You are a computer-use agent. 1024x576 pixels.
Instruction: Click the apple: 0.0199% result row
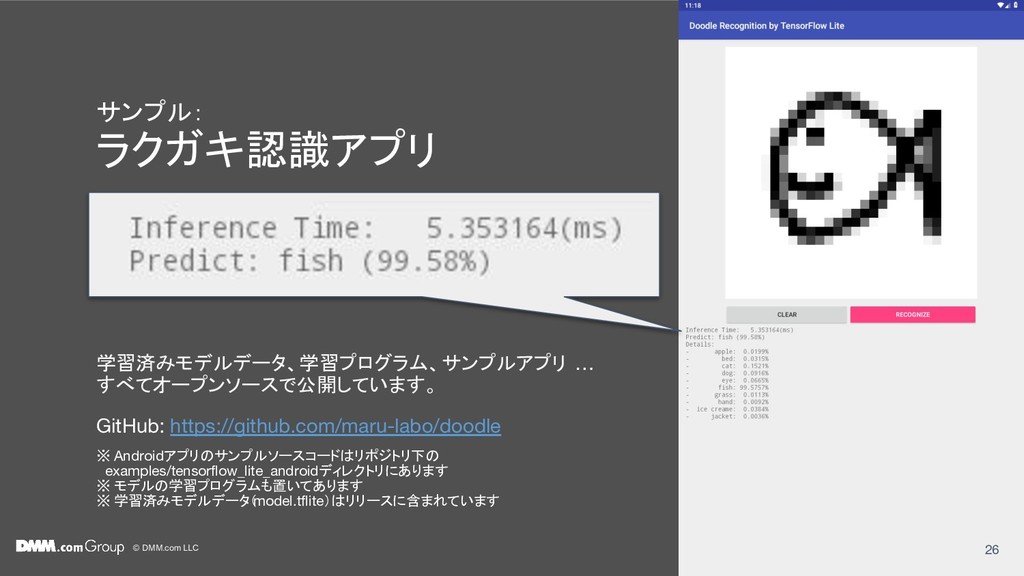pyautogui.click(x=727, y=351)
